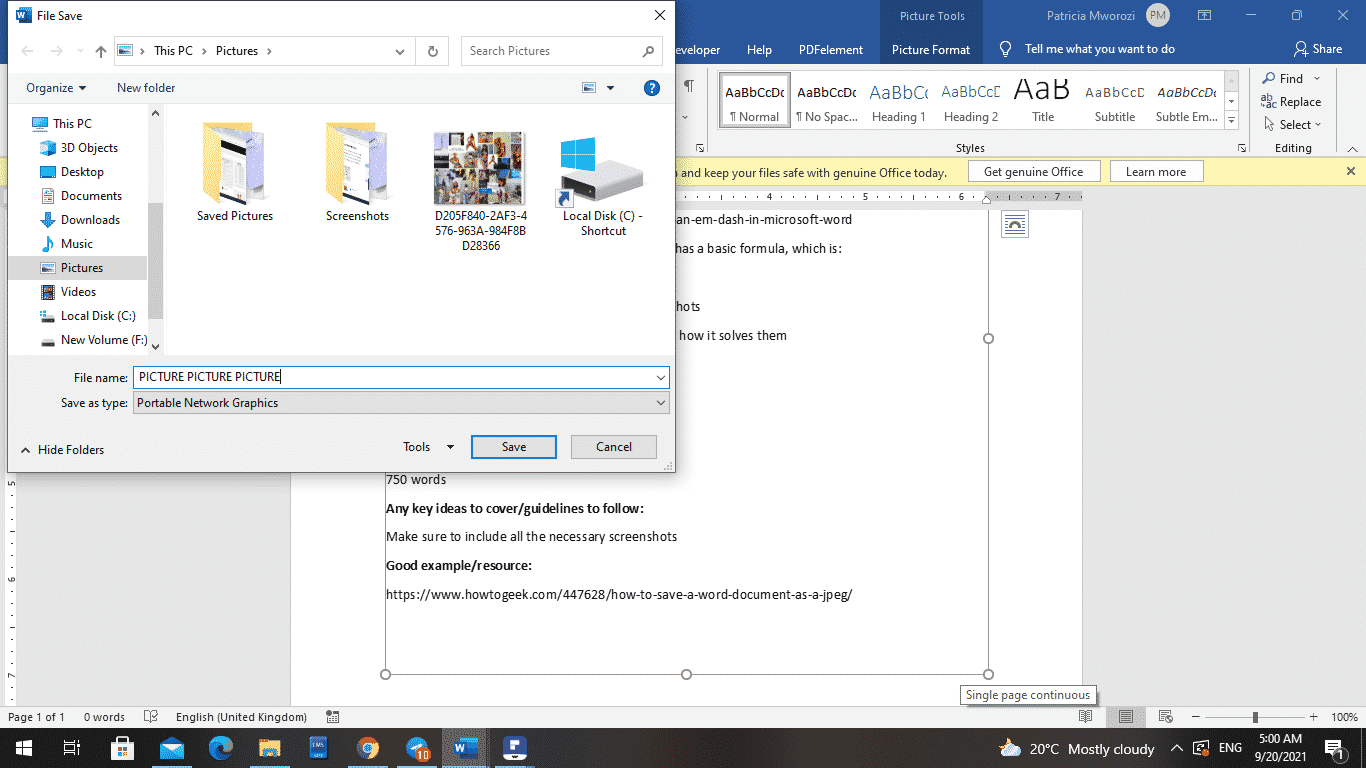The image size is (1366, 768).
Task: Expand the Styles gallery more arrow
Action: (x=1232, y=120)
